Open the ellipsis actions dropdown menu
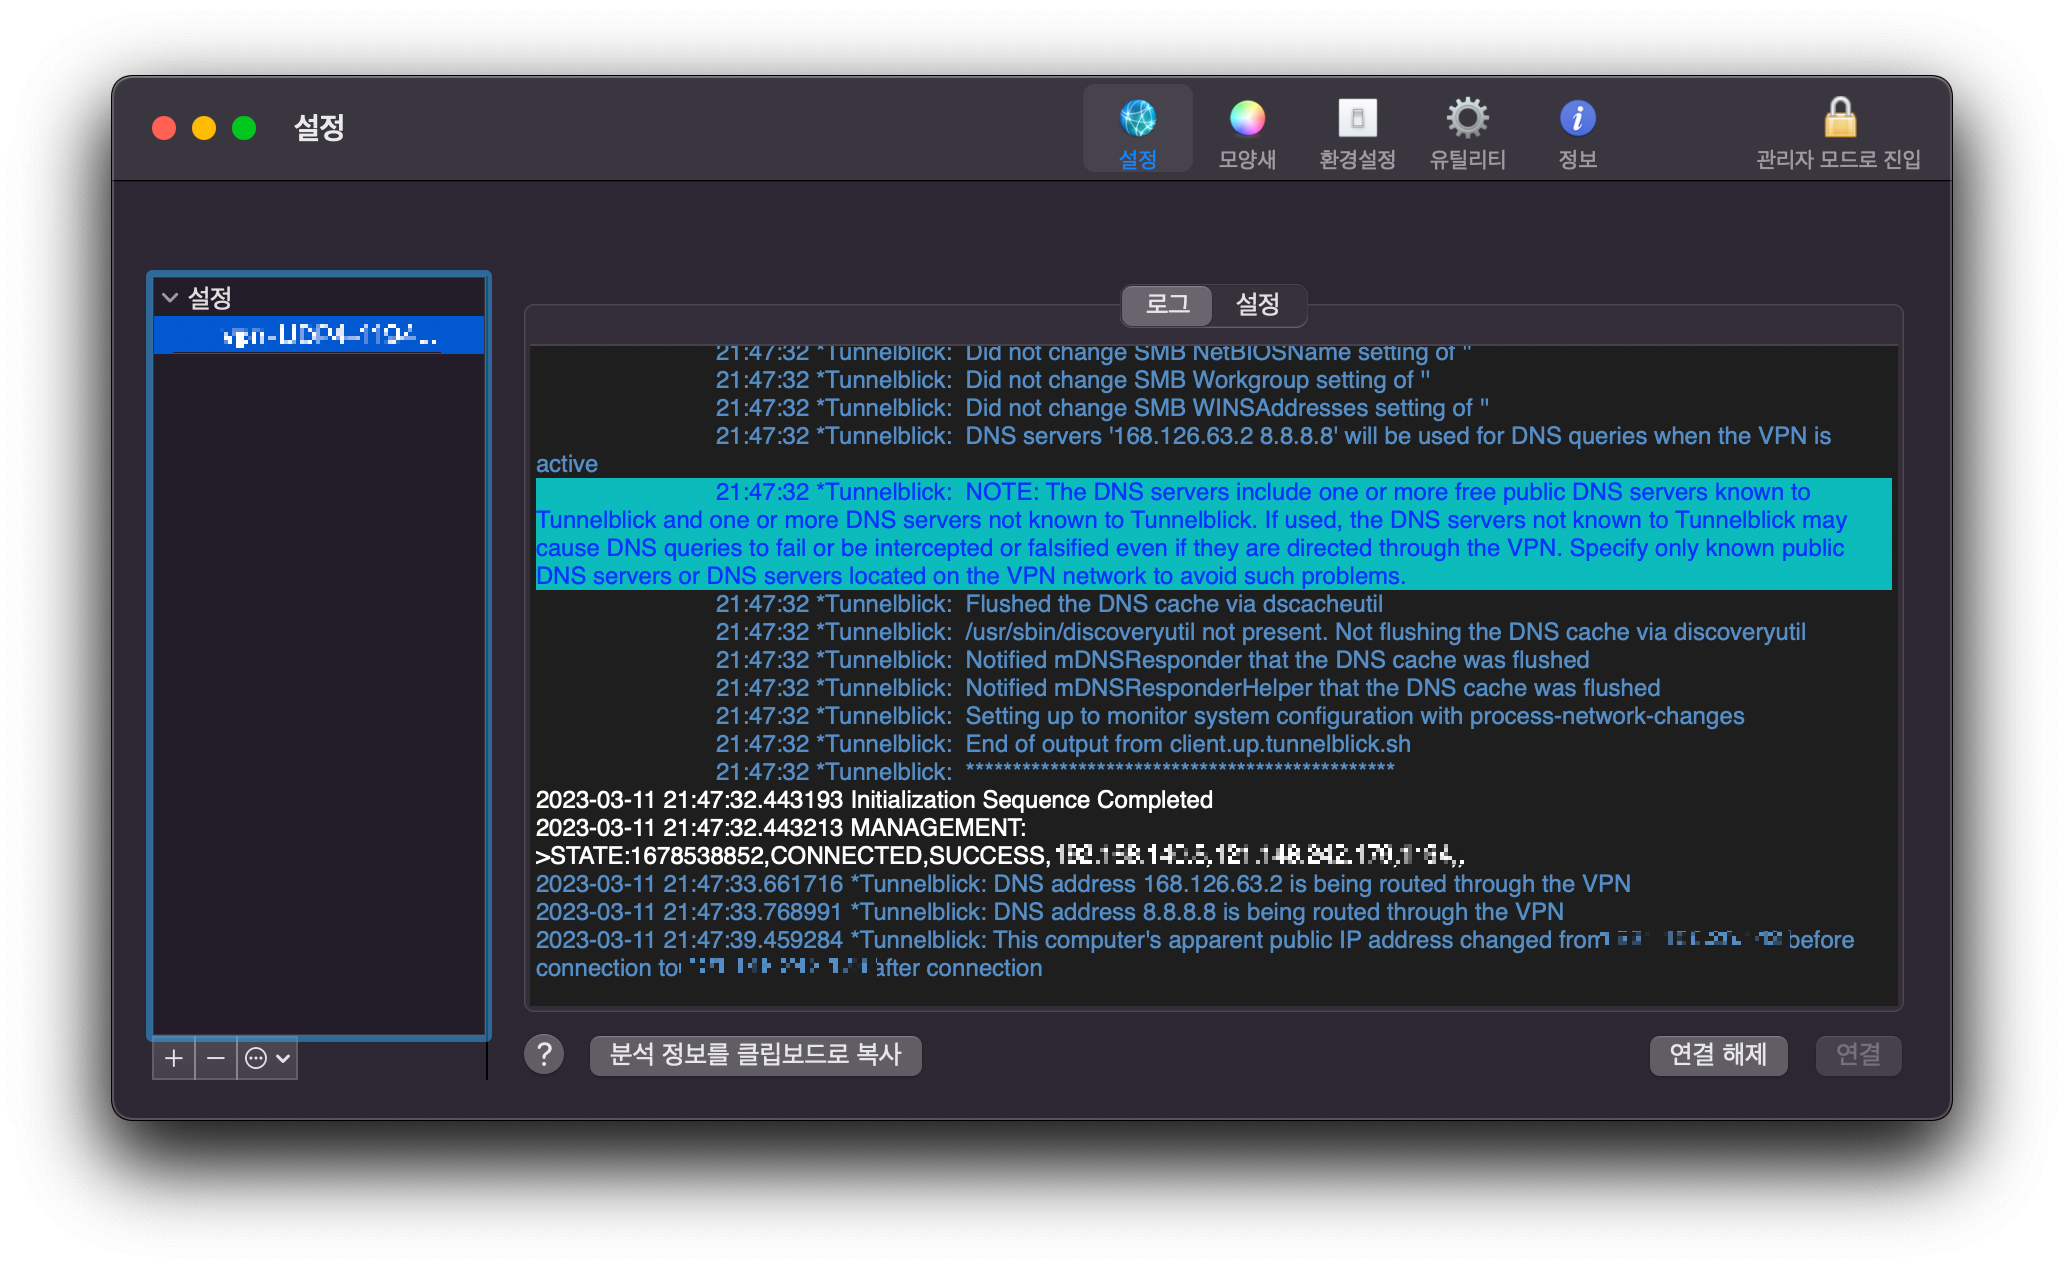Image resolution: width=2064 pixels, height=1268 pixels. (x=267, y=1058)
